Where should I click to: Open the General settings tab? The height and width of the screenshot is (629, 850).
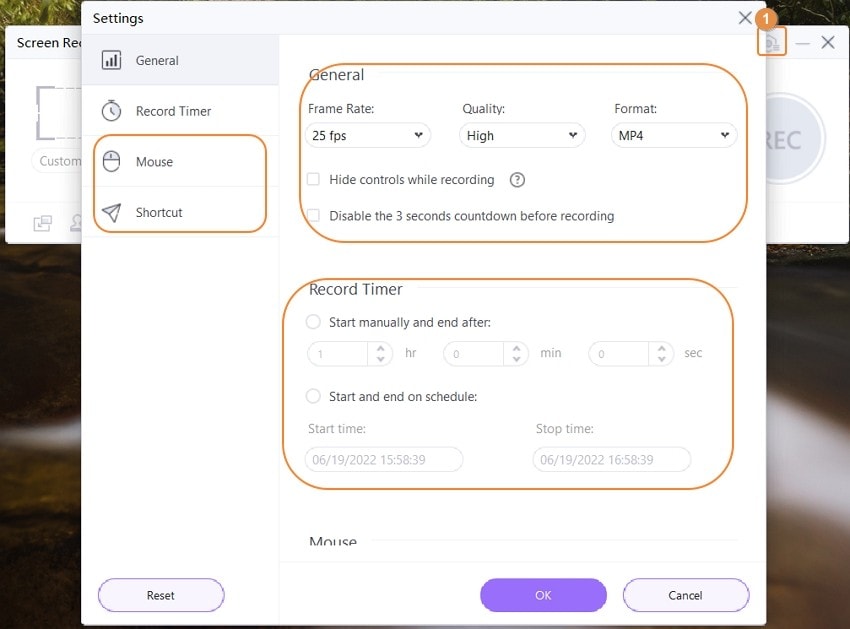[x=180, y=60]
